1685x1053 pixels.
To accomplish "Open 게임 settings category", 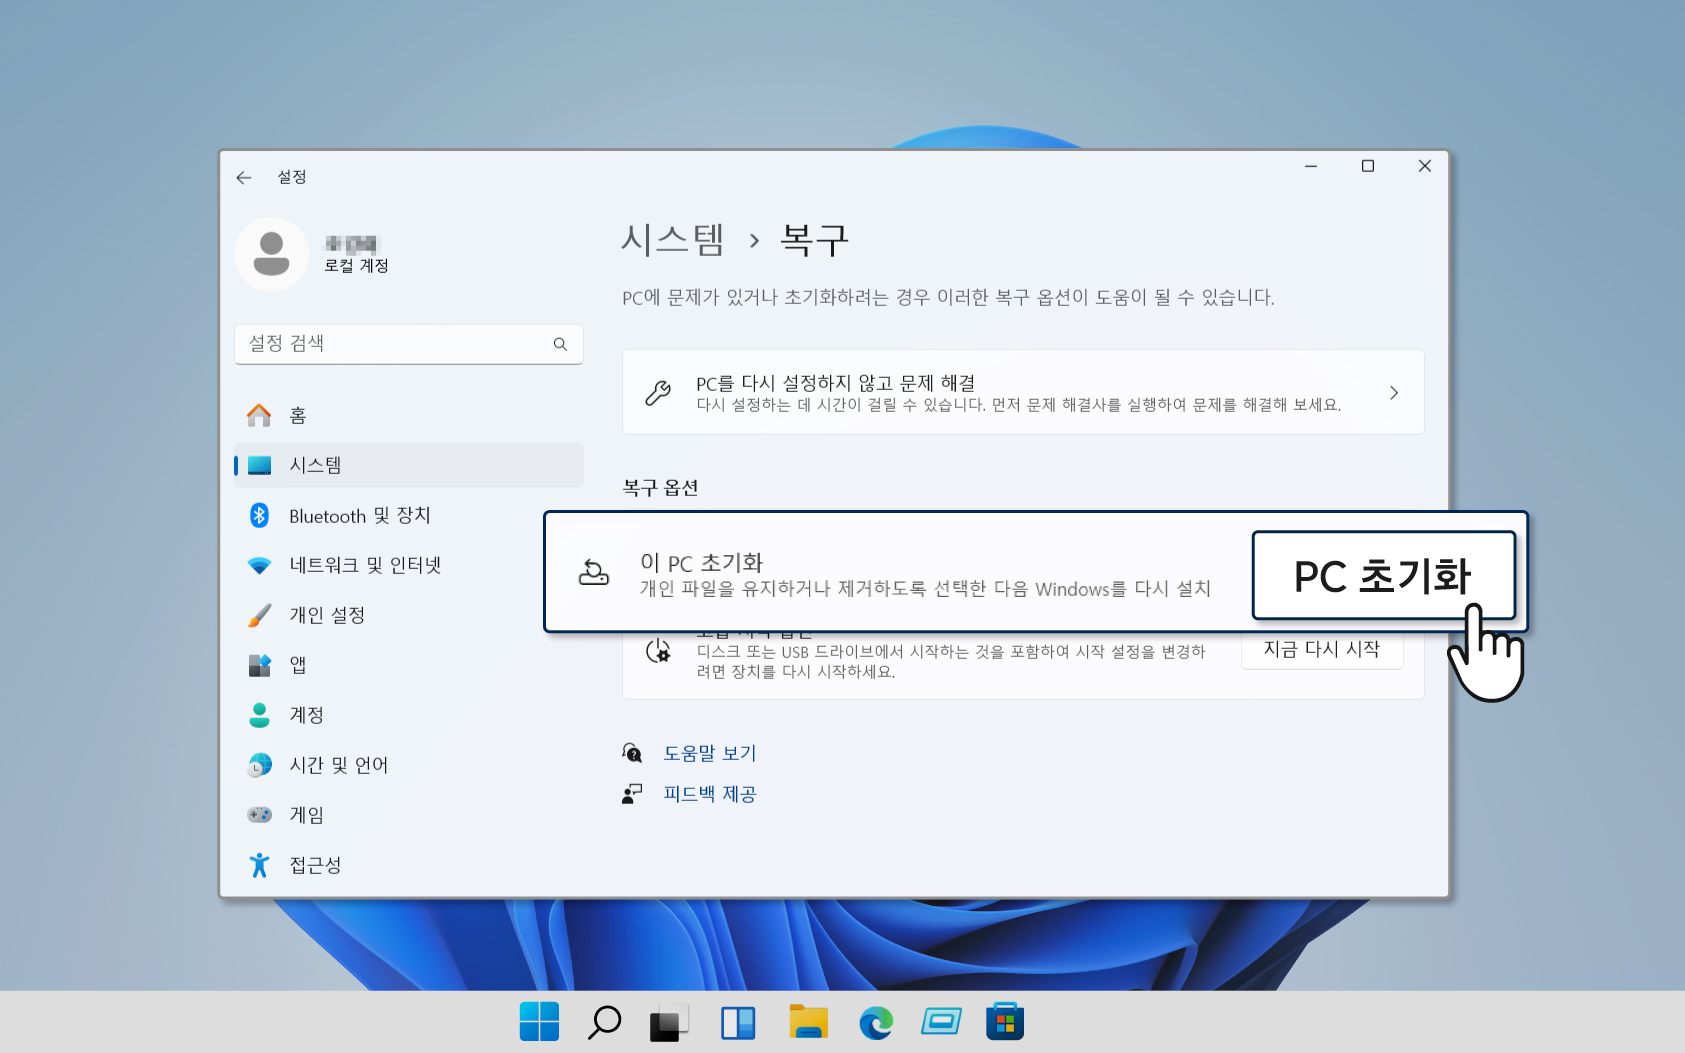I will point(306,815).
